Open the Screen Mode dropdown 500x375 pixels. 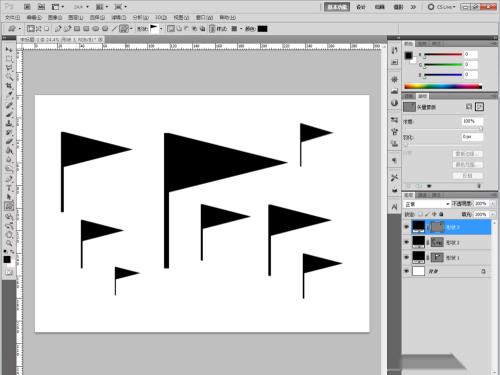[x=120, y=7]
